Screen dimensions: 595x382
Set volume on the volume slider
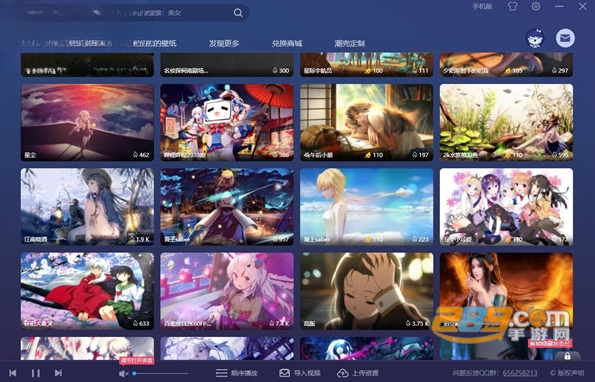coord(161,374)
